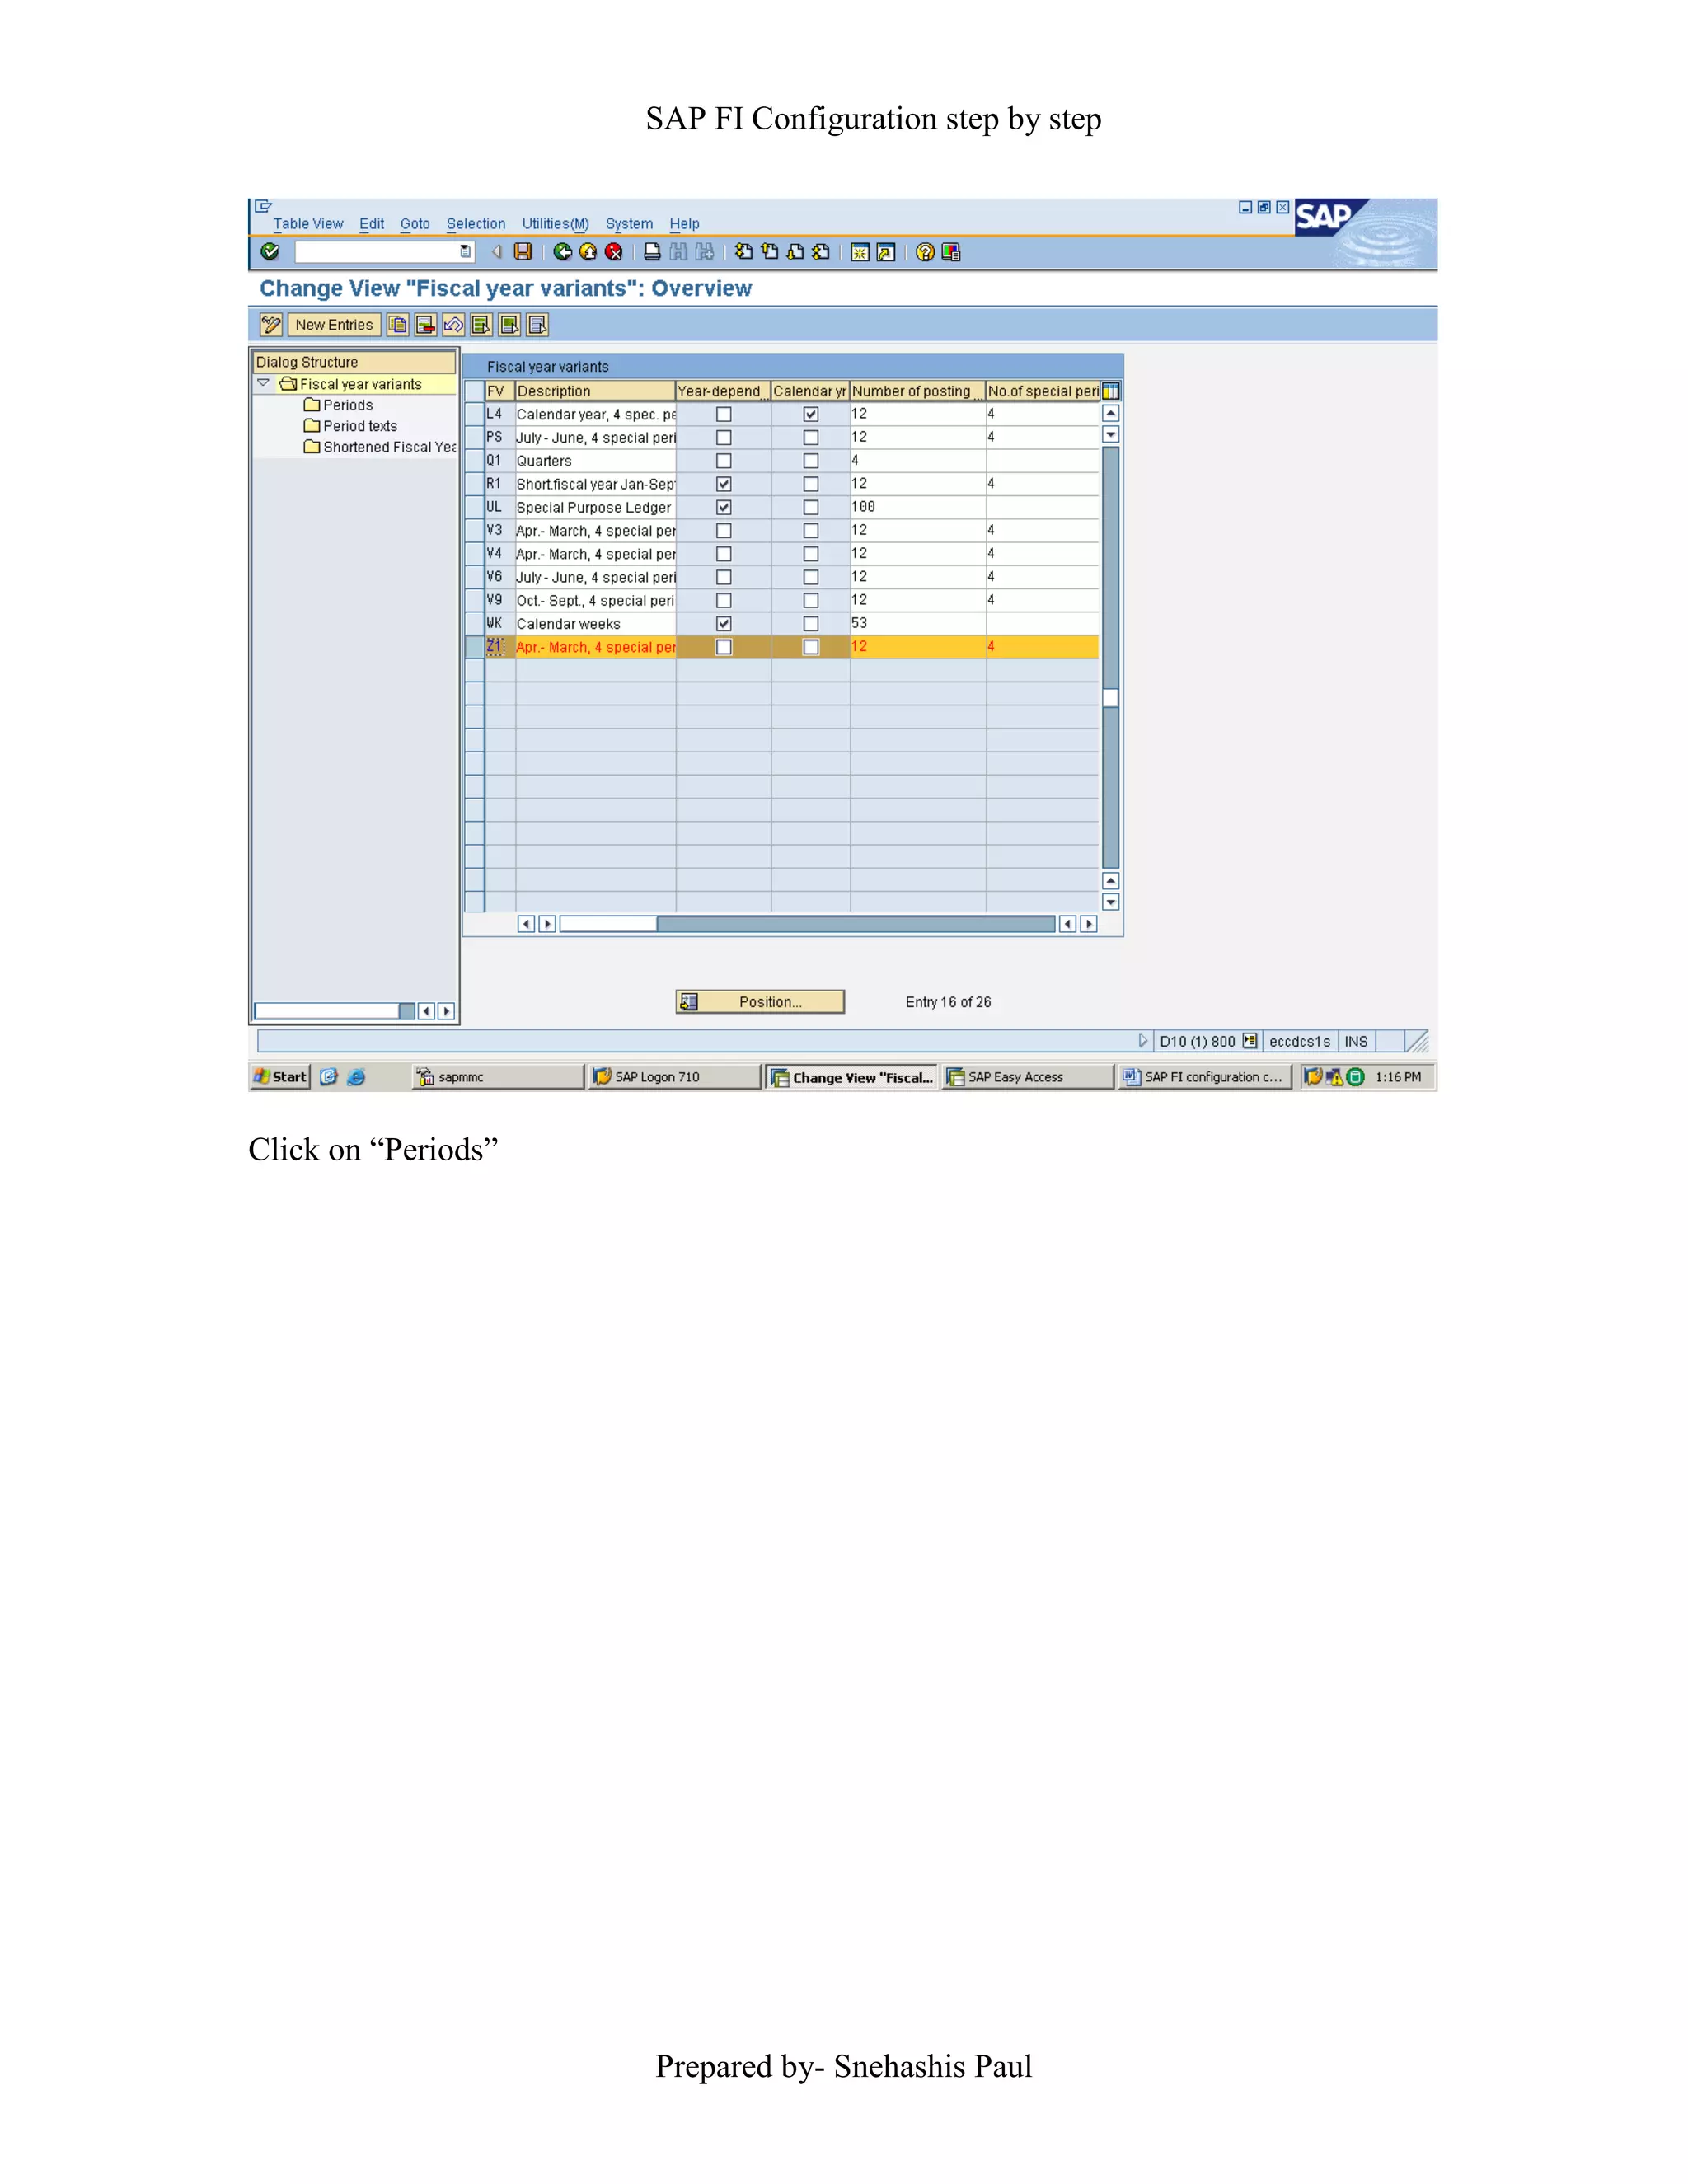Open the Utilities(M) menu

click(x=555, y=224)
